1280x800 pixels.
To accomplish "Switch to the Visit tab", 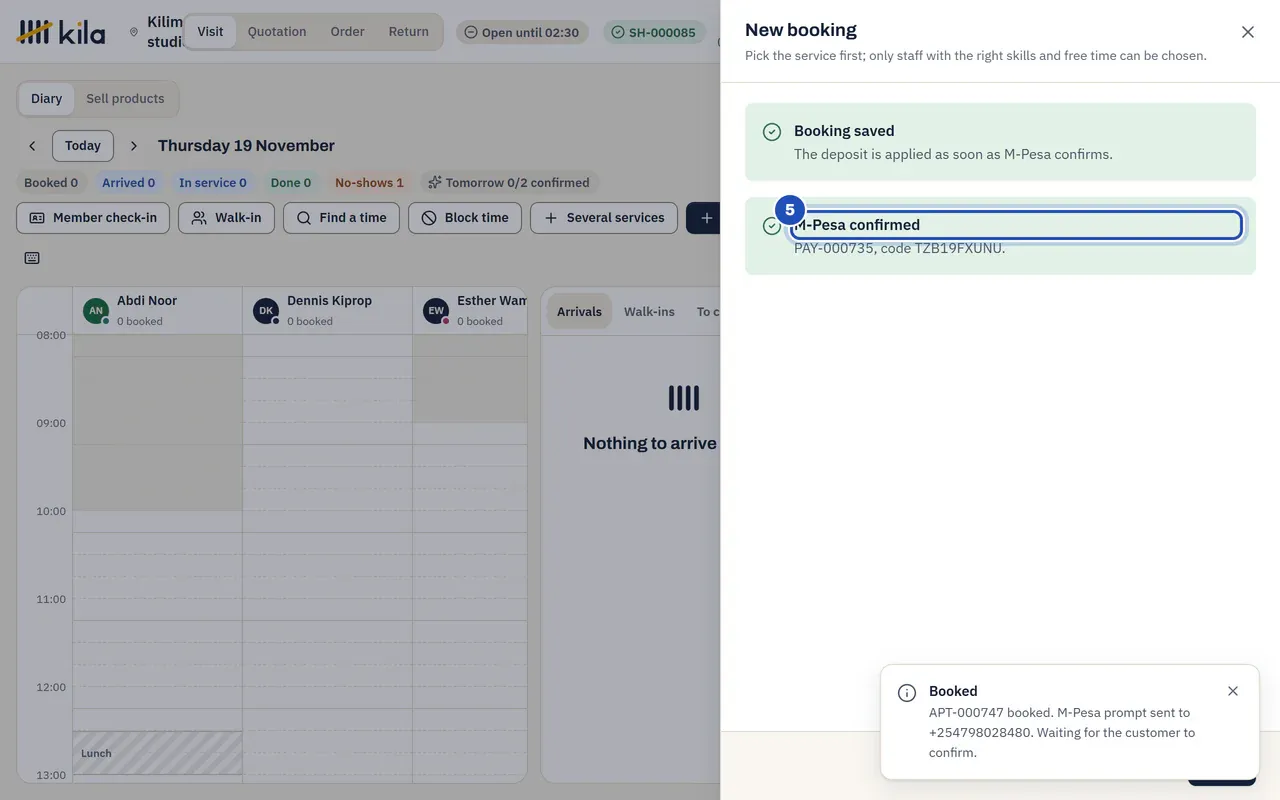I will click(210, 32).
